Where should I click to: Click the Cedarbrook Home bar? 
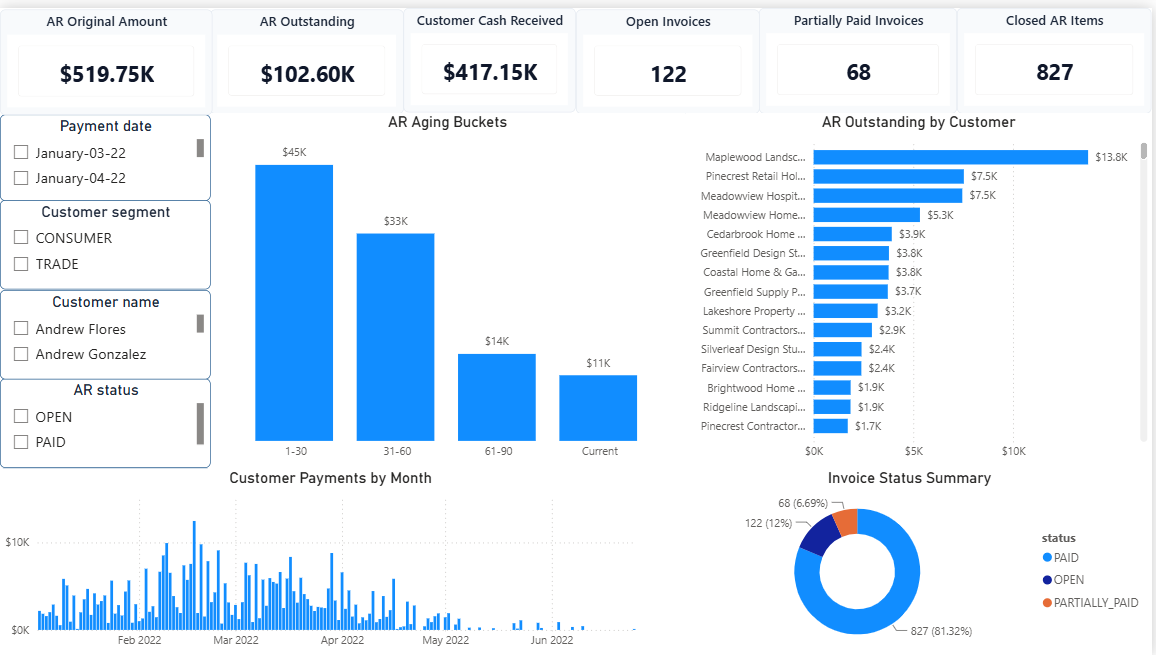tap(852, 234)
